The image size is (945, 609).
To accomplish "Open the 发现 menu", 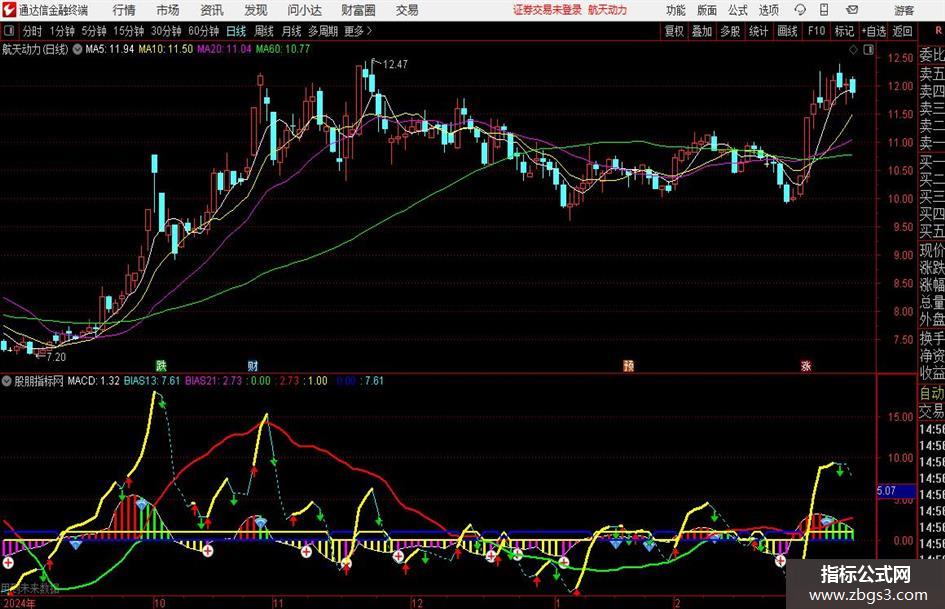I will pyautogui.click(x=256, y=10).
